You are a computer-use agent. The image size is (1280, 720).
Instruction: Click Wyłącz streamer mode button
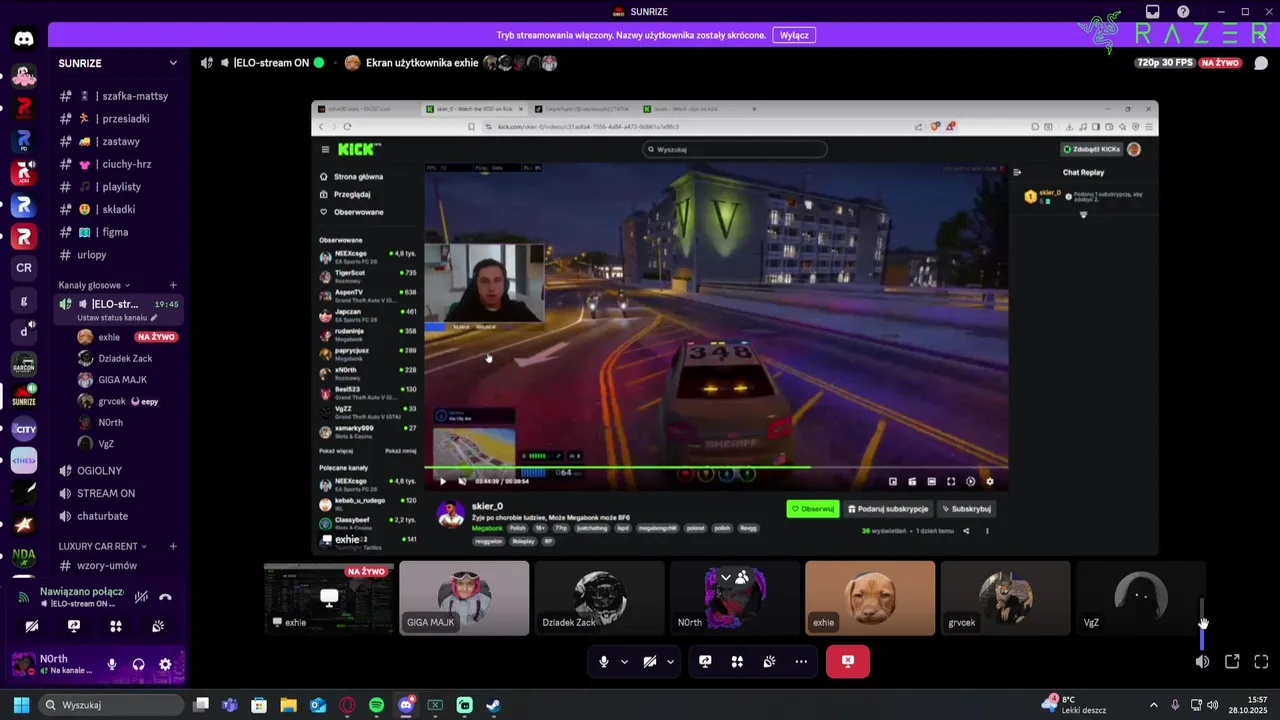click(x=794, y=35)
